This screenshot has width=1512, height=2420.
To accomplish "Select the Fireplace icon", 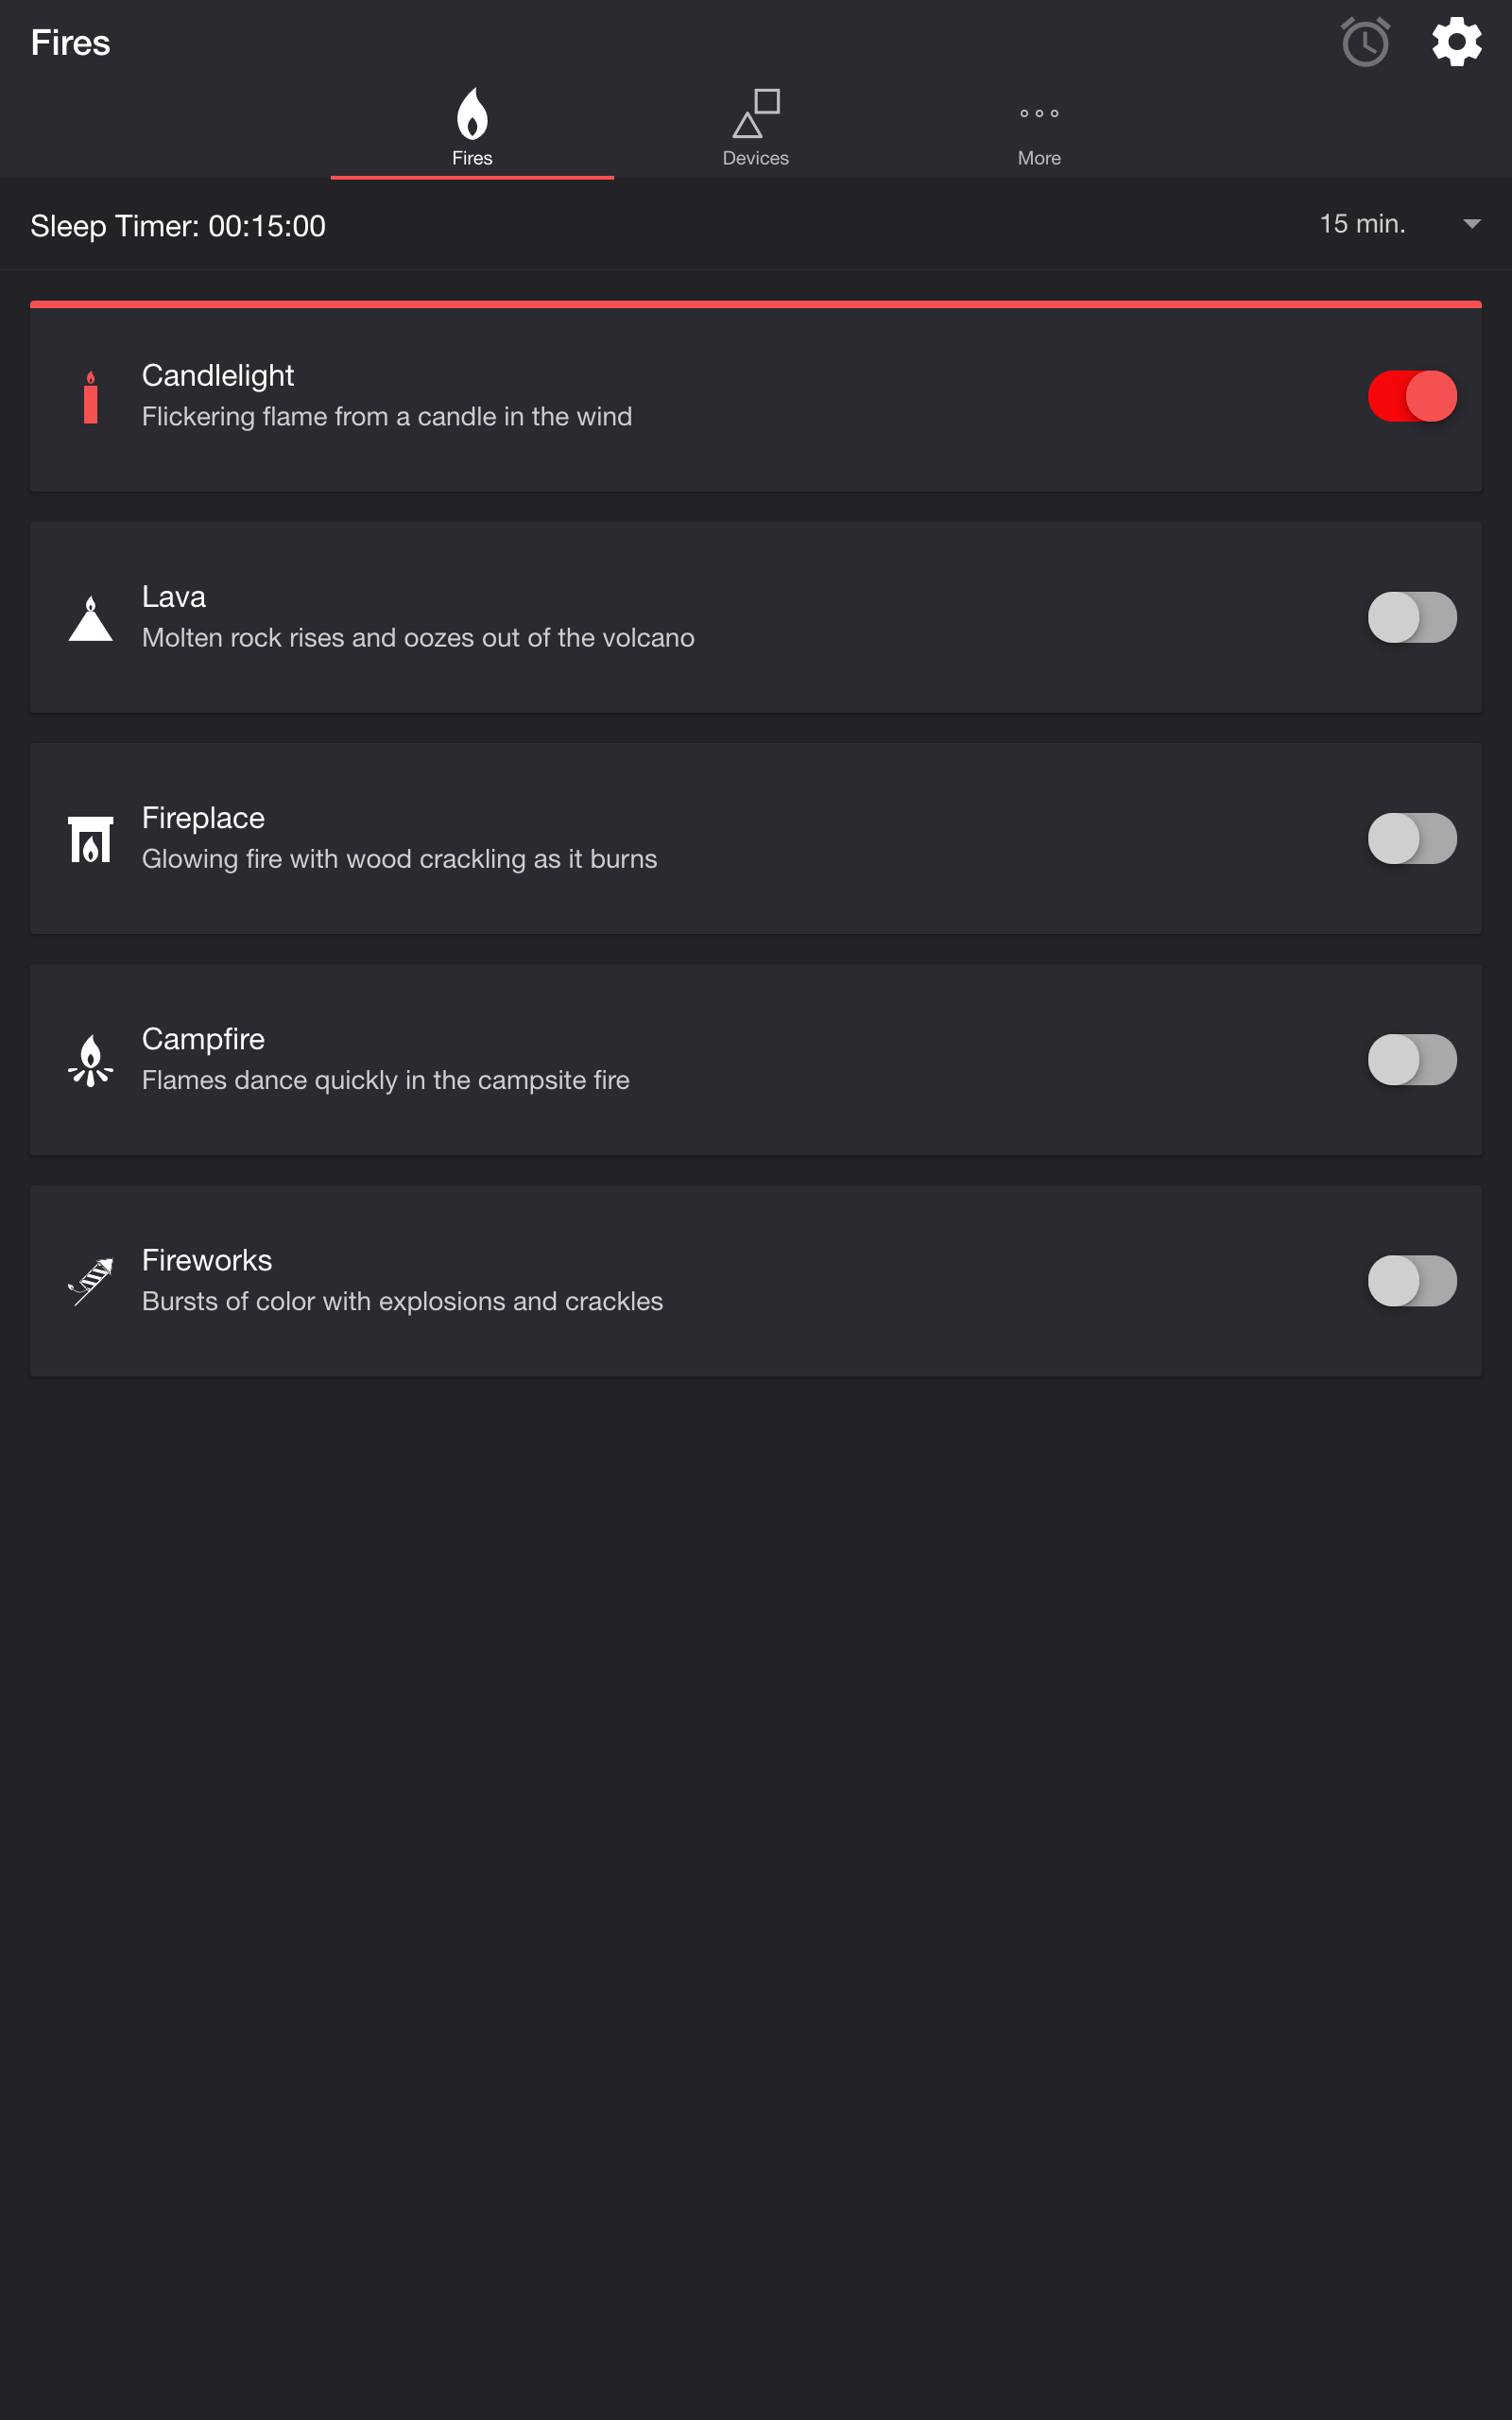I will pyautogui.click(x=91, y=839).
